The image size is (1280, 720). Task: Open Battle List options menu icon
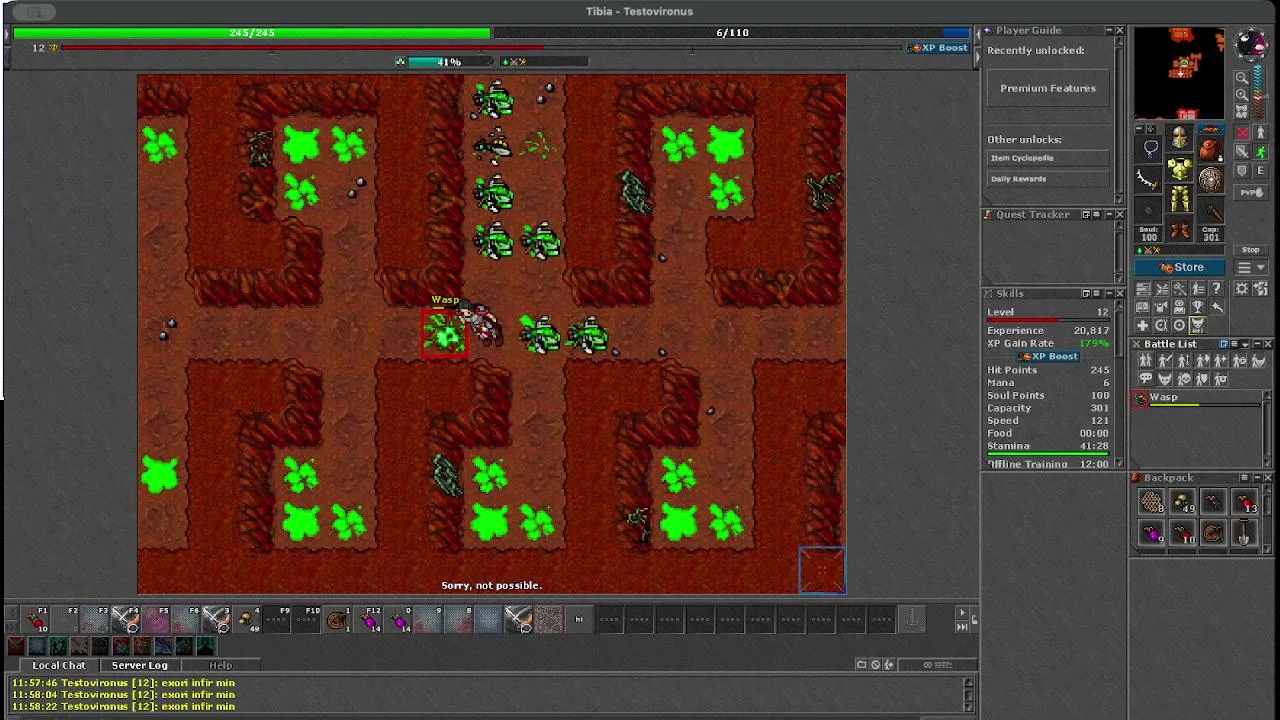tap(1234, 344)
